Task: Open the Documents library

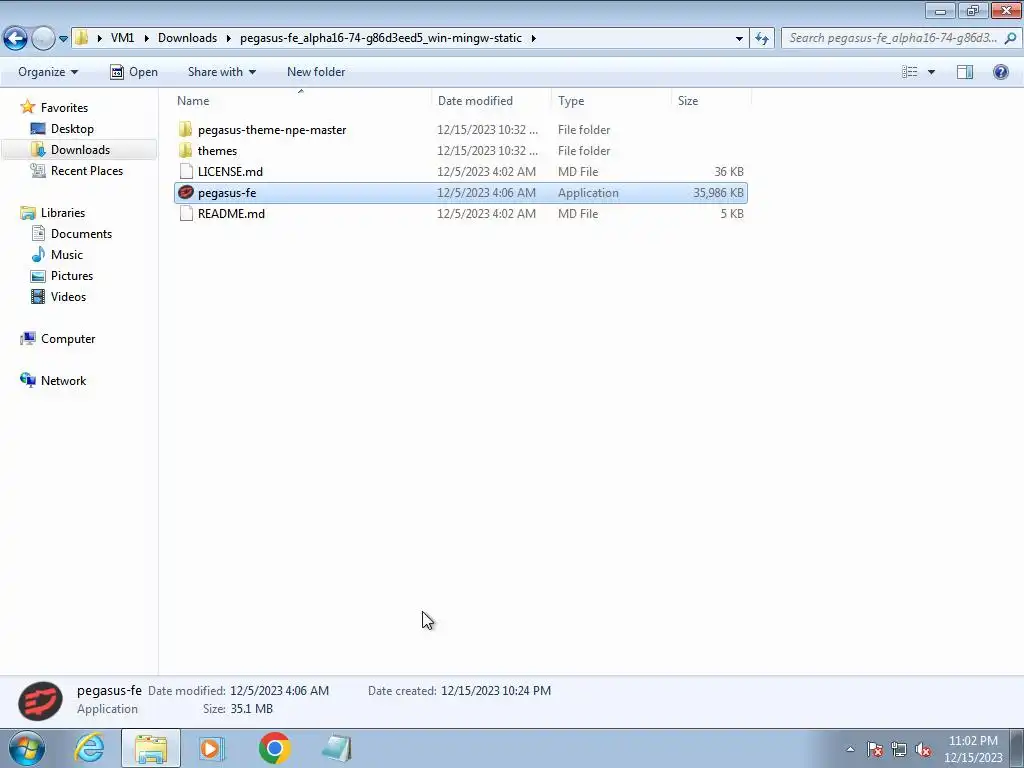Action: [81, 233]
